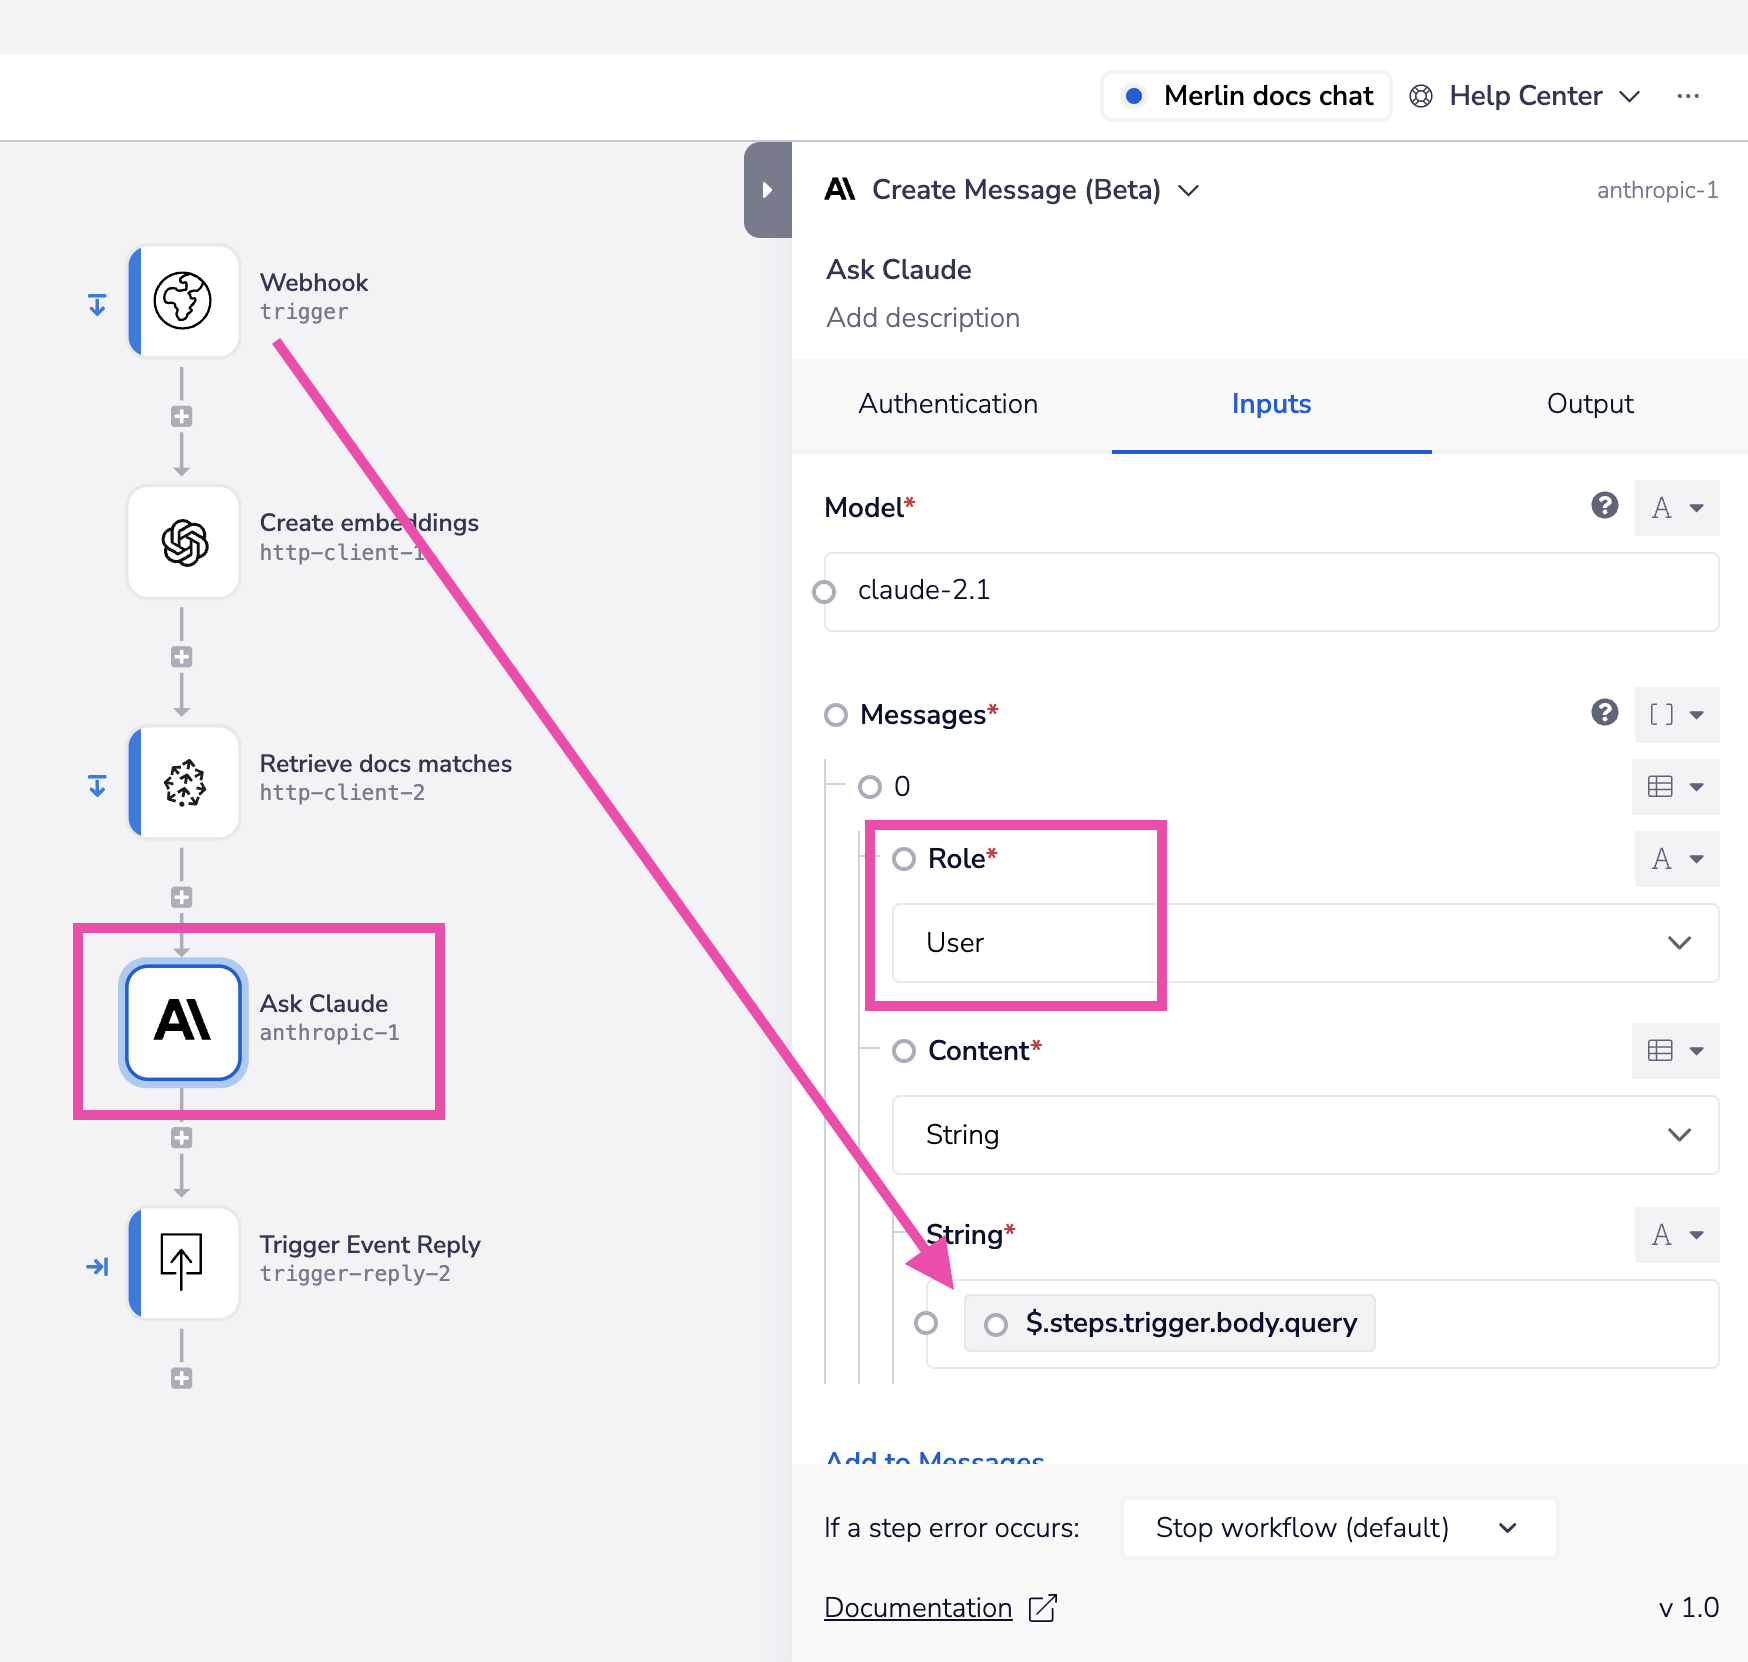Toggle the connector circle beside Messages
The image size is (1748, 1662).
[835, 715]
